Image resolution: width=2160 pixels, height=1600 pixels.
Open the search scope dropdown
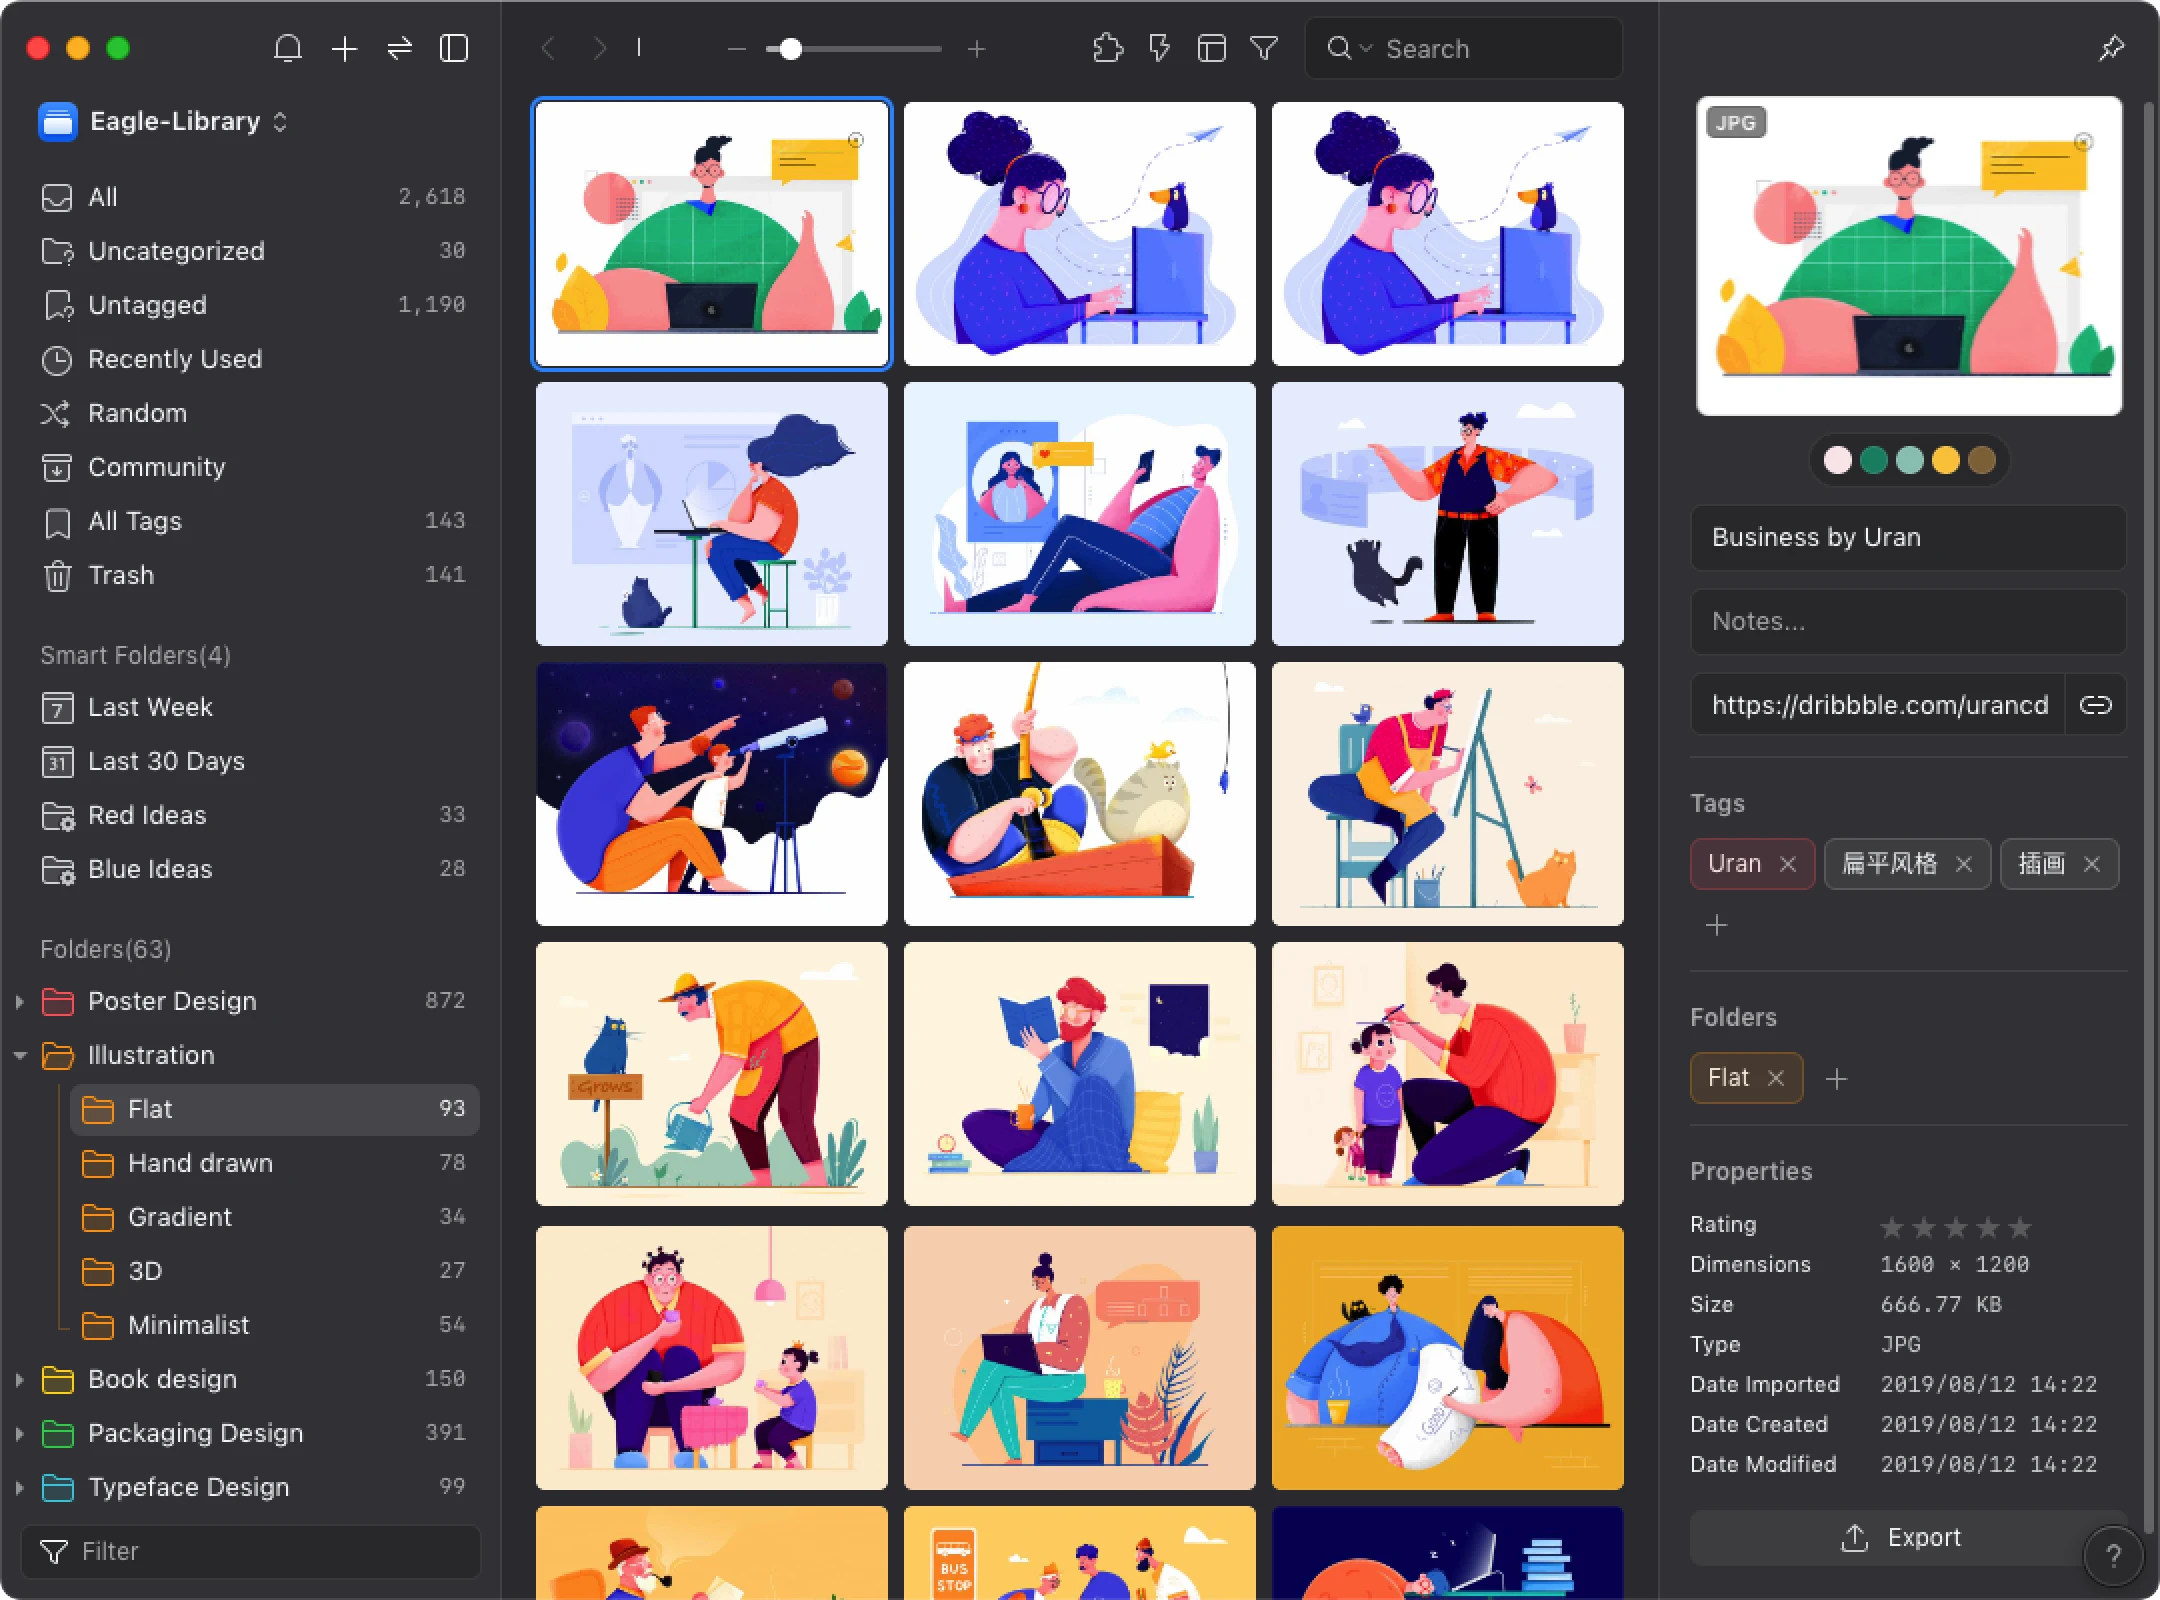(1348, 48)
